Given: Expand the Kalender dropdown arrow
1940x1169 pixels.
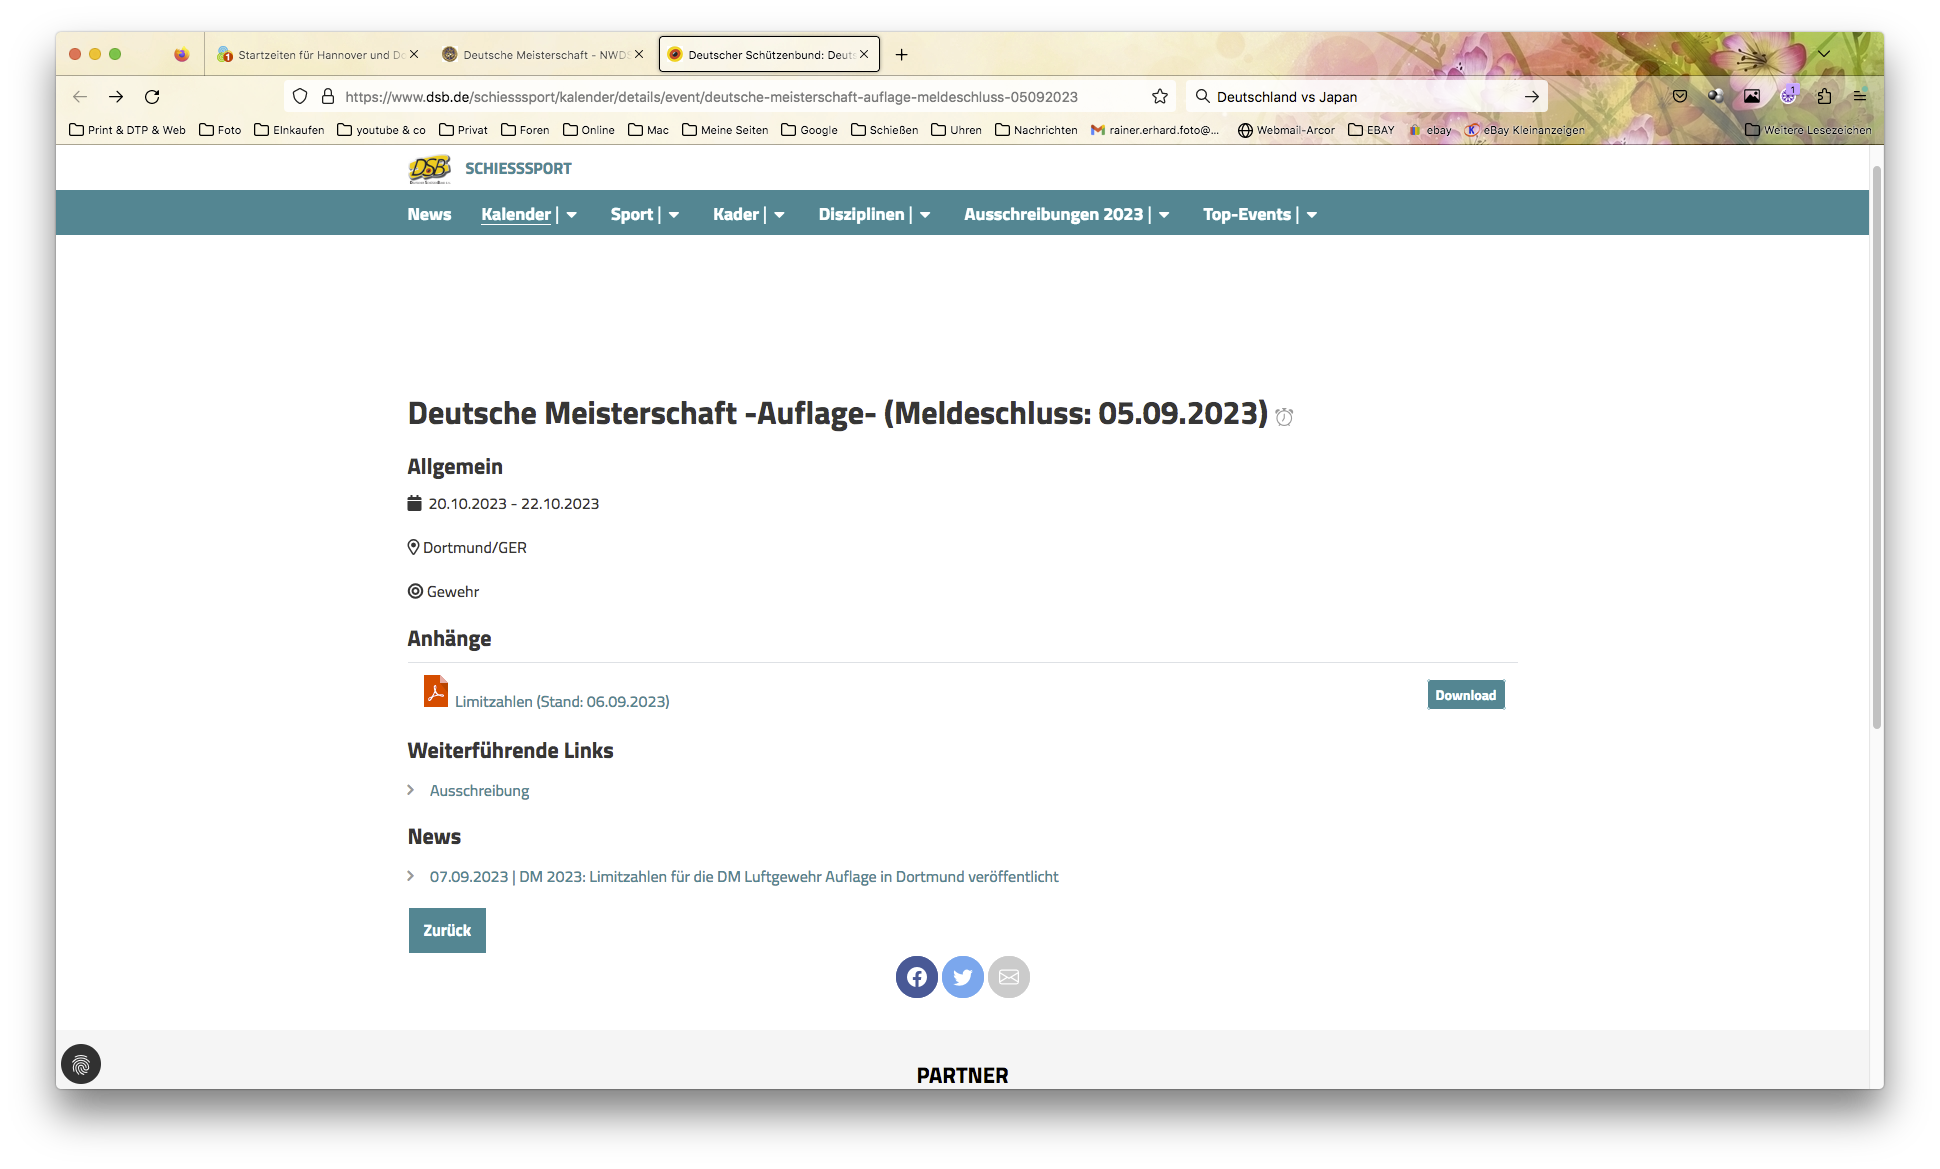Looking at the screenshot, I should tap(572, 215).
